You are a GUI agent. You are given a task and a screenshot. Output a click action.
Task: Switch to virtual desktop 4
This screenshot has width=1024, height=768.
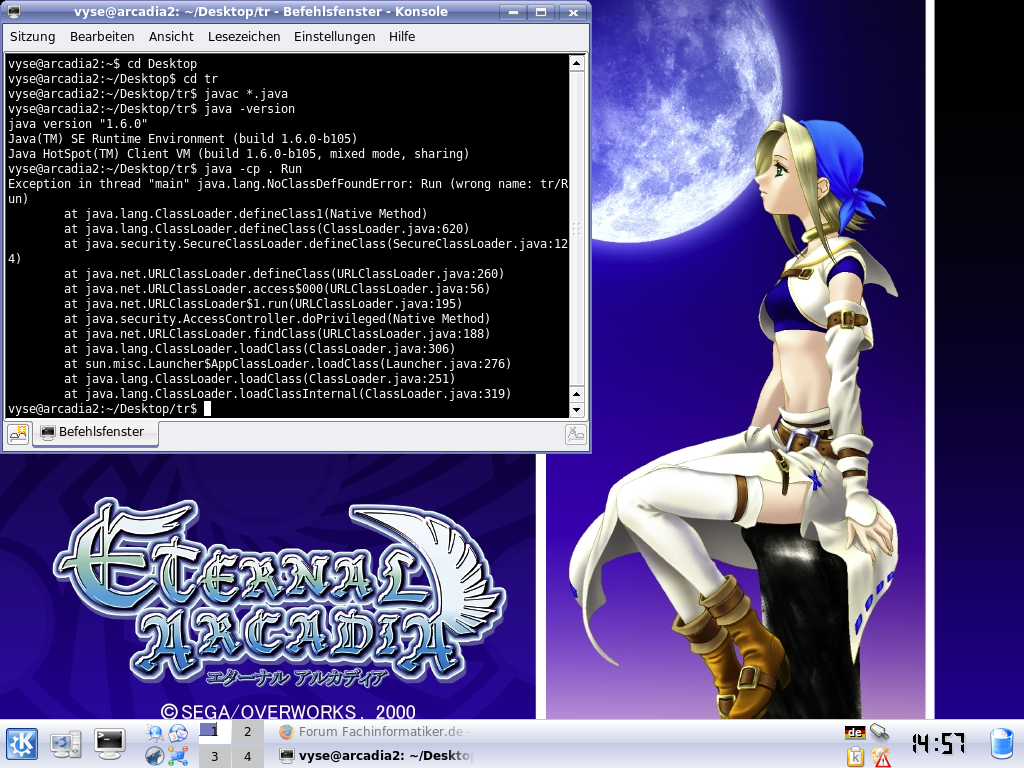248,756
